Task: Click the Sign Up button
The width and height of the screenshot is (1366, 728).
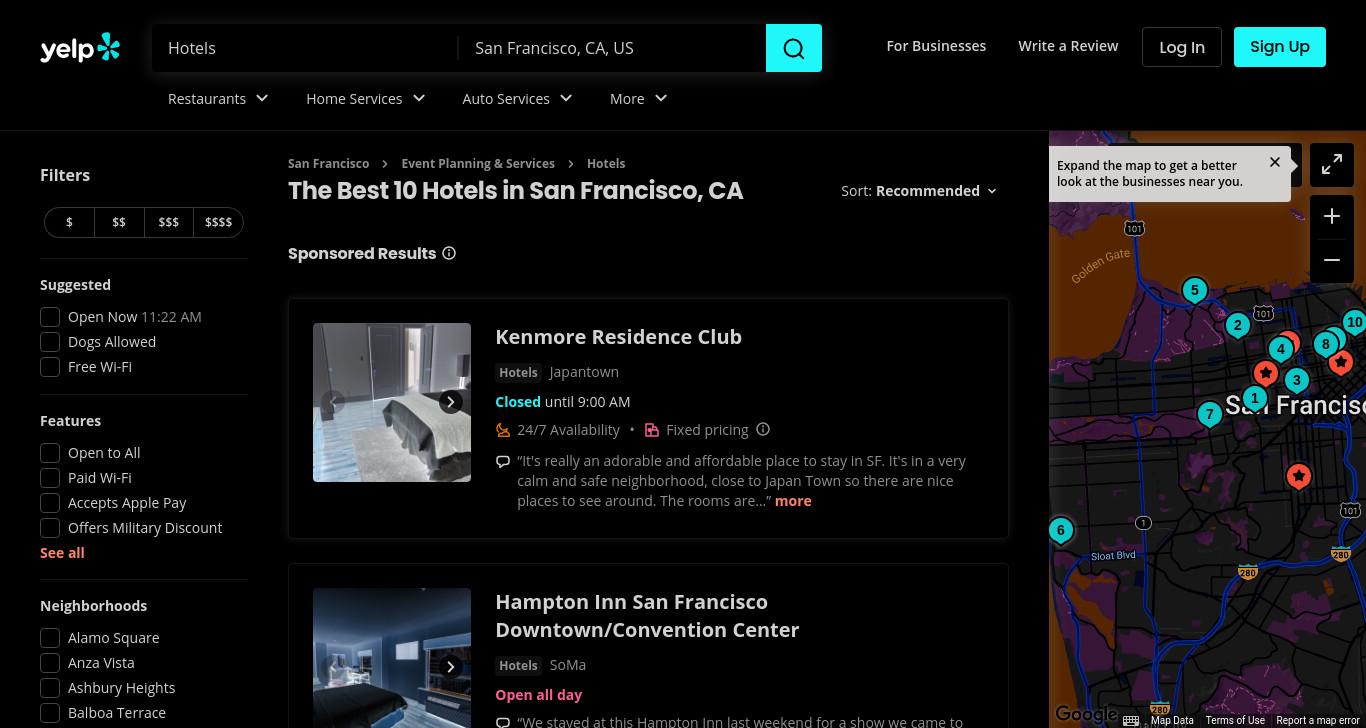Action: pyautogui.click(x=1280, y=47)
